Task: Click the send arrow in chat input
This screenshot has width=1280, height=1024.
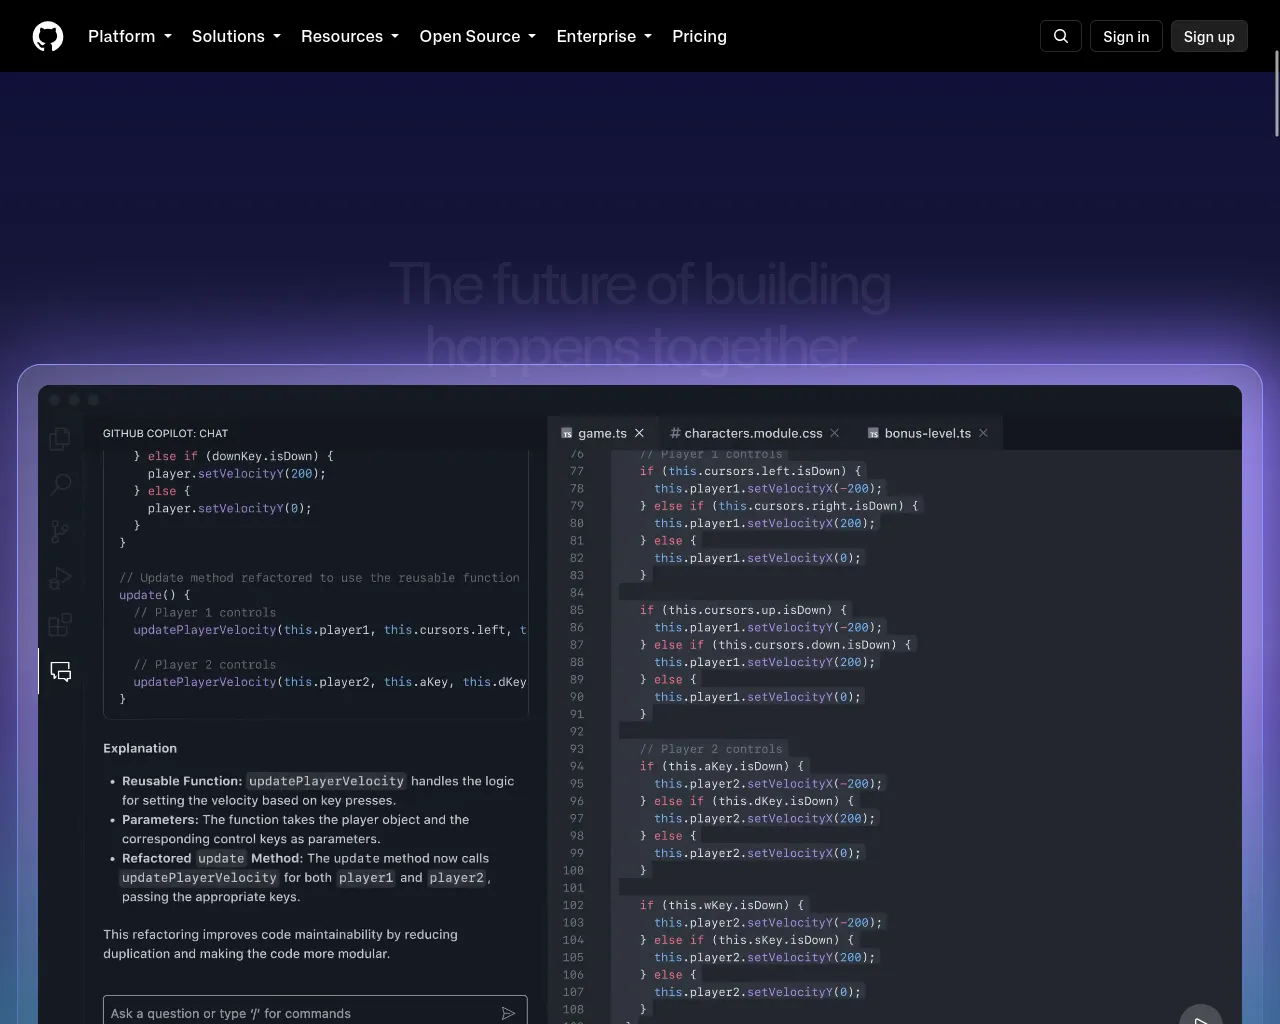Action: [x=508, y=1013]
